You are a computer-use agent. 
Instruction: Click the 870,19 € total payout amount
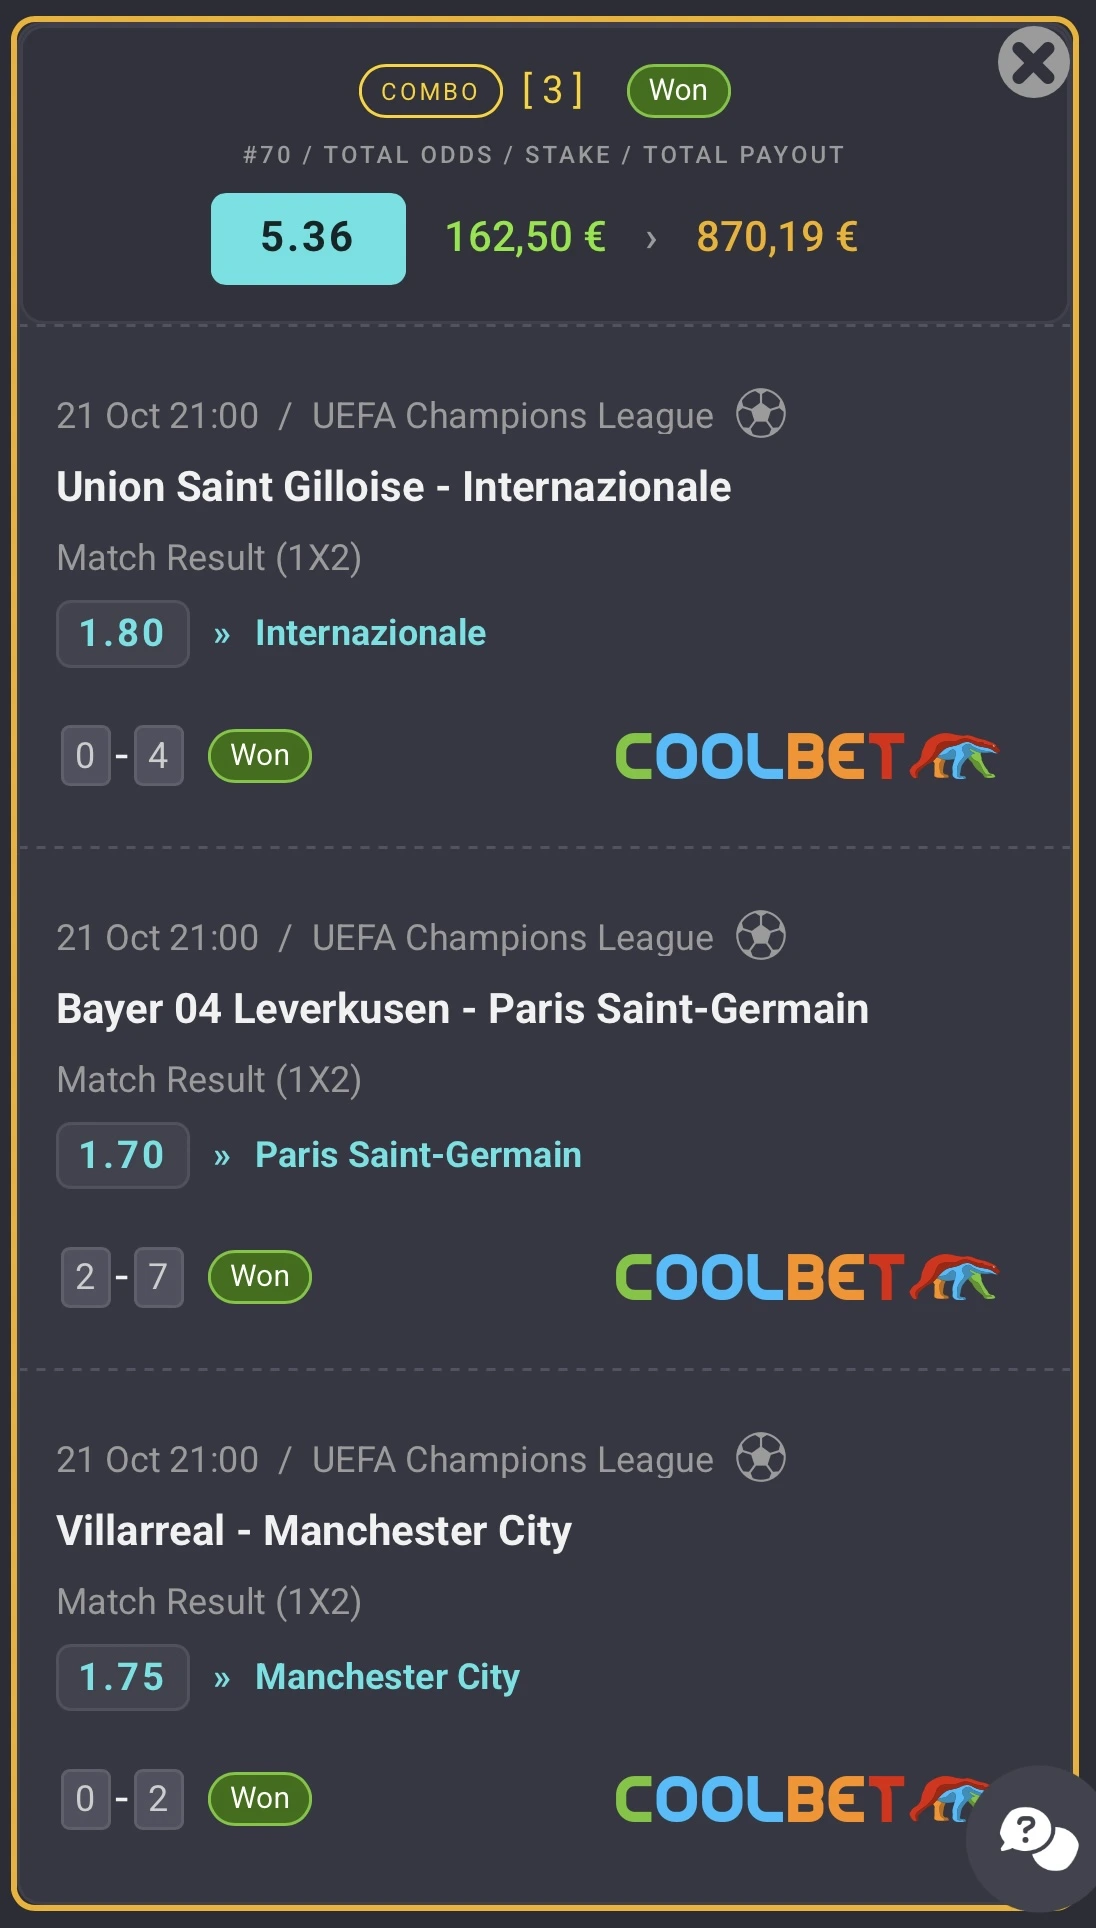[777, 238]
